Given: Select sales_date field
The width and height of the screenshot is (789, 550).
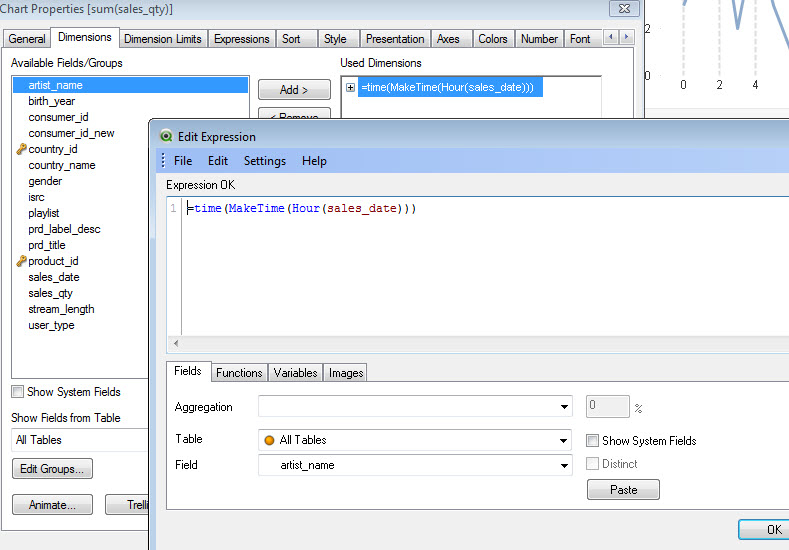Looking at the screenshot, I should click(x=54, y=277).
